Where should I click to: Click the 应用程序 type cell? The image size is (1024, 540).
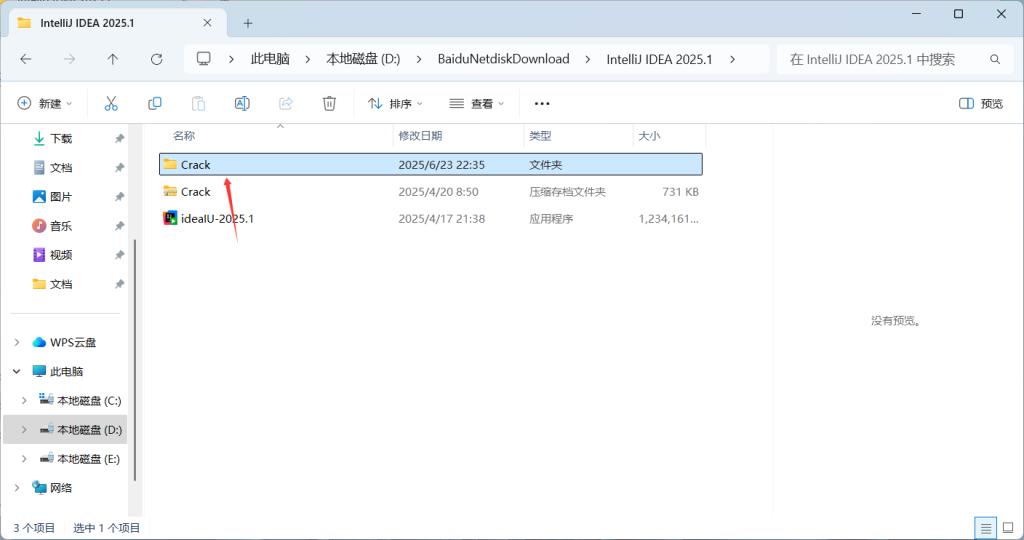[551, 219]
